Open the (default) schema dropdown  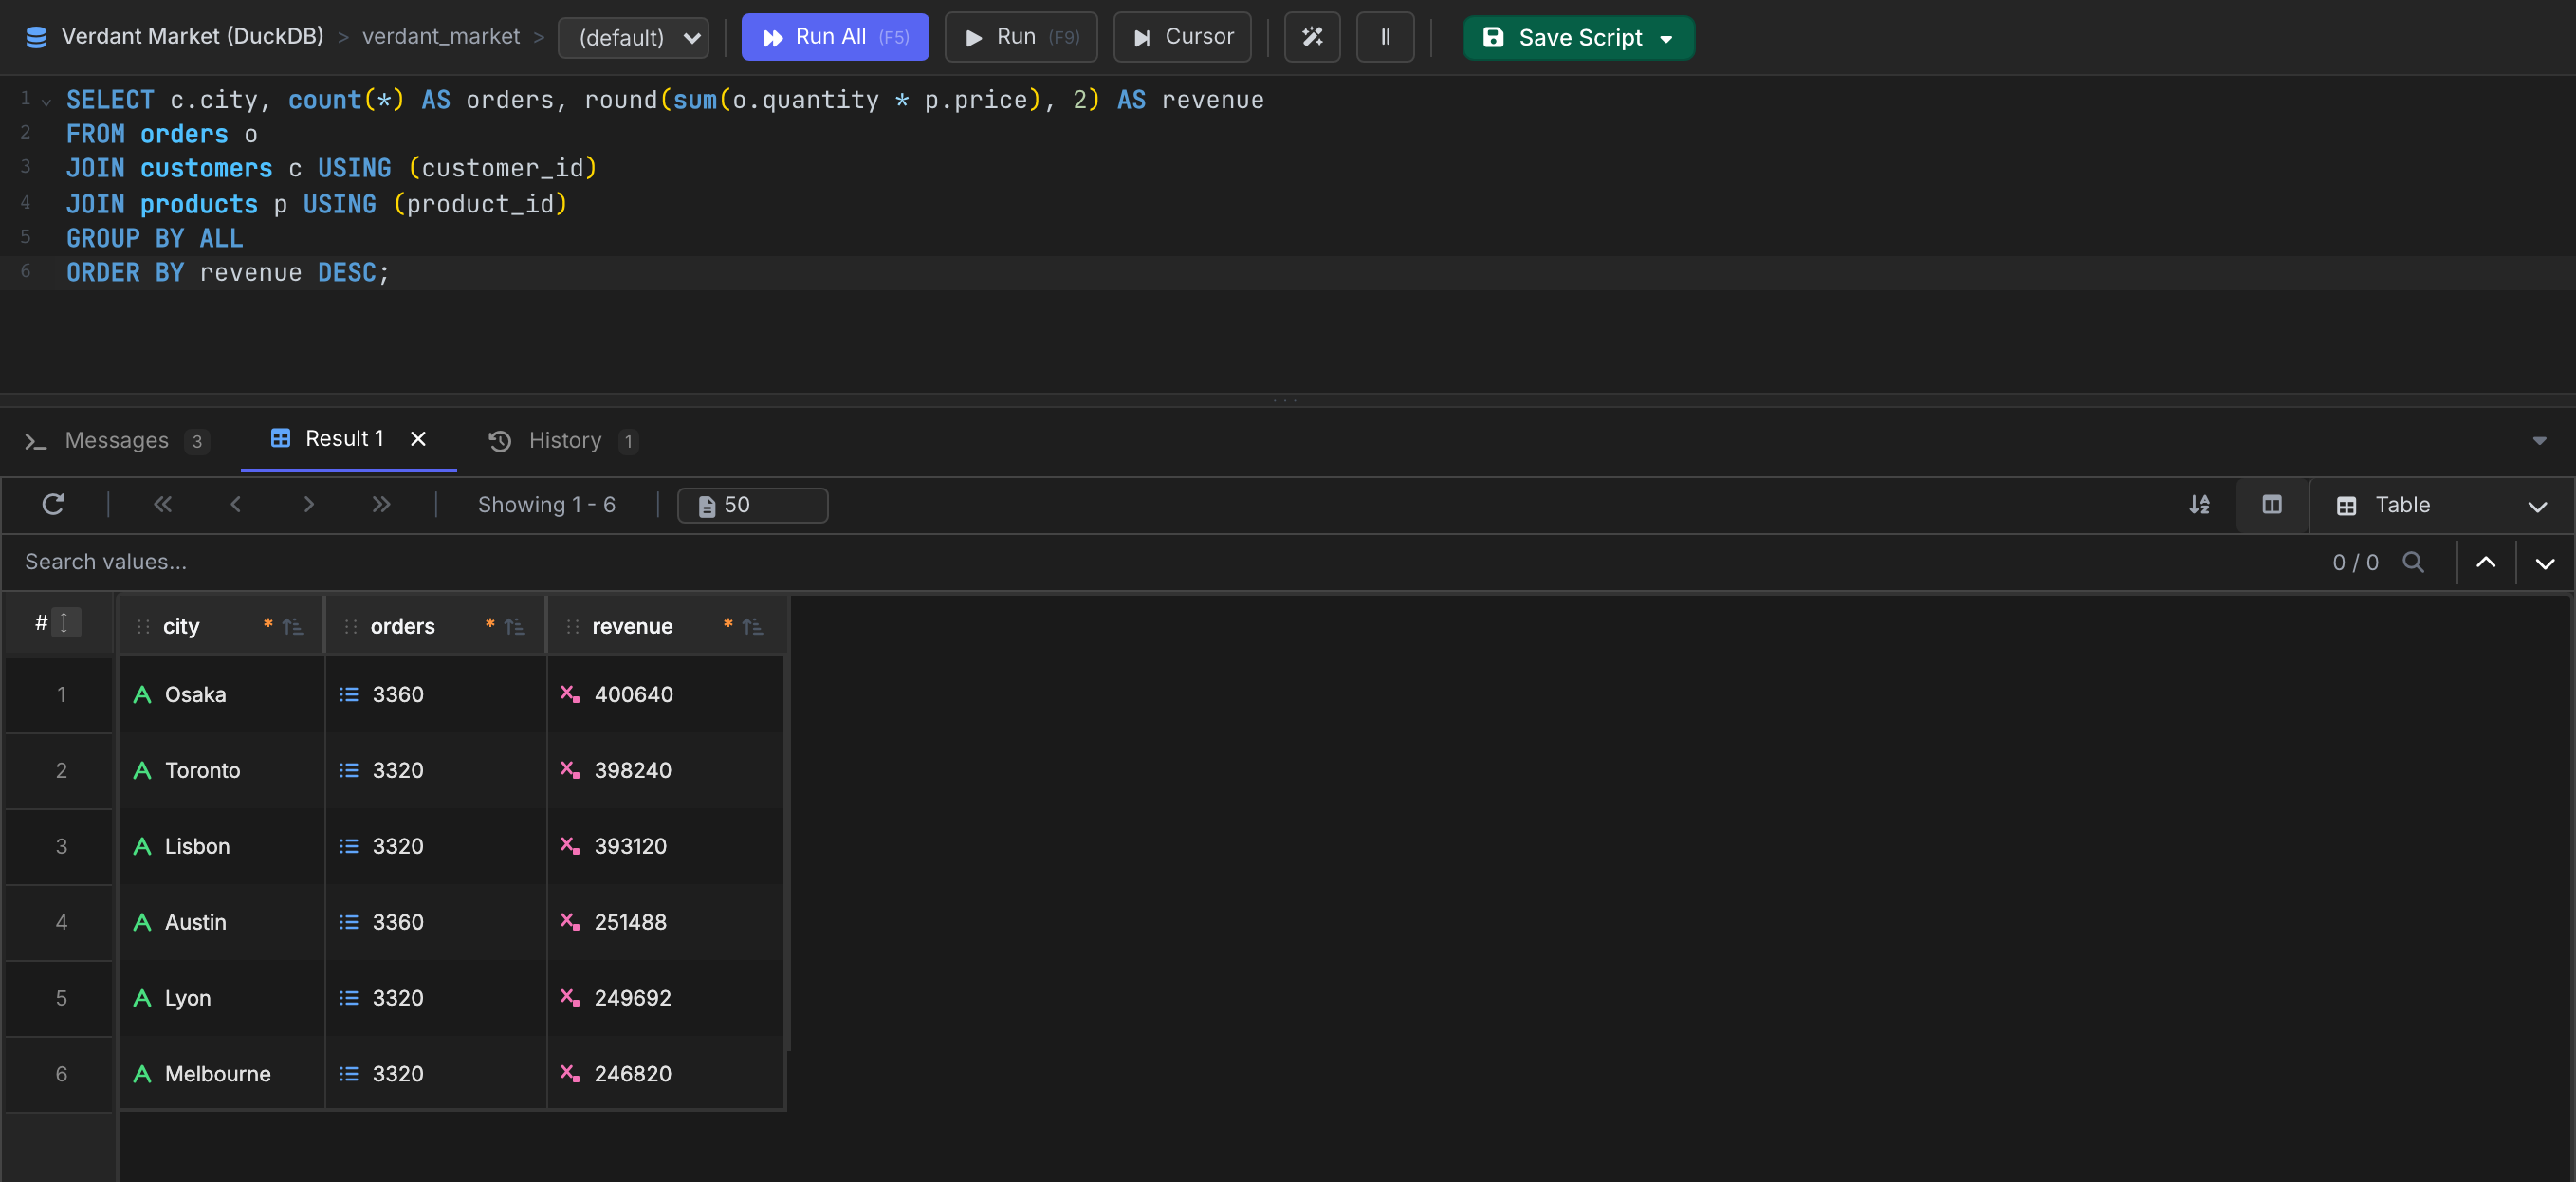click(634, 37)
